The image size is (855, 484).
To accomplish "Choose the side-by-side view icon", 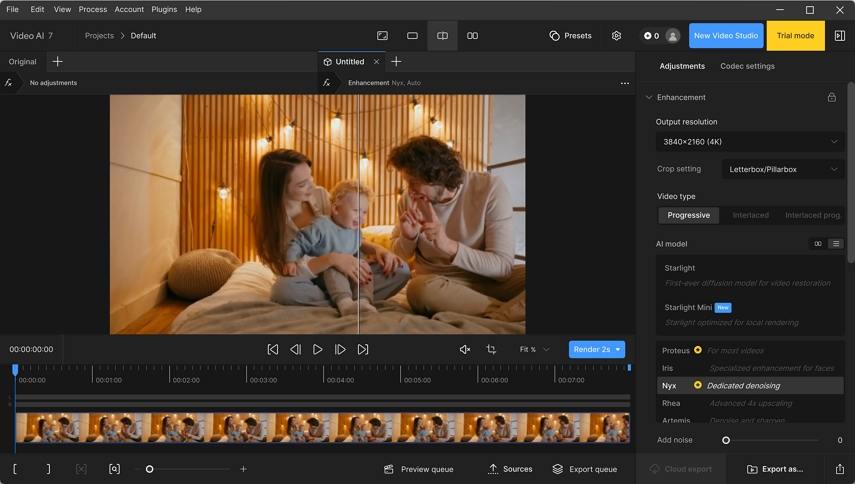I will (472, 35).
